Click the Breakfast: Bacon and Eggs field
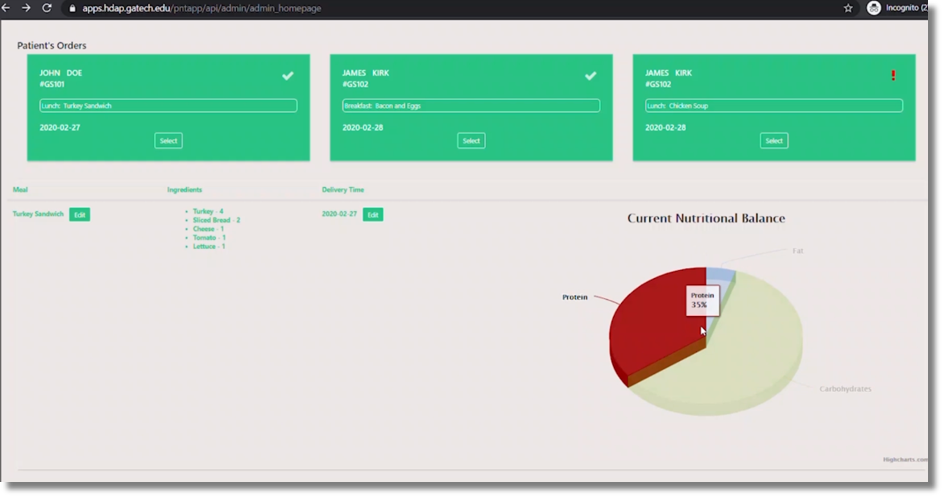Image resolution: width=942 pixels, height=496 pixels. click(x=471, y=106)
